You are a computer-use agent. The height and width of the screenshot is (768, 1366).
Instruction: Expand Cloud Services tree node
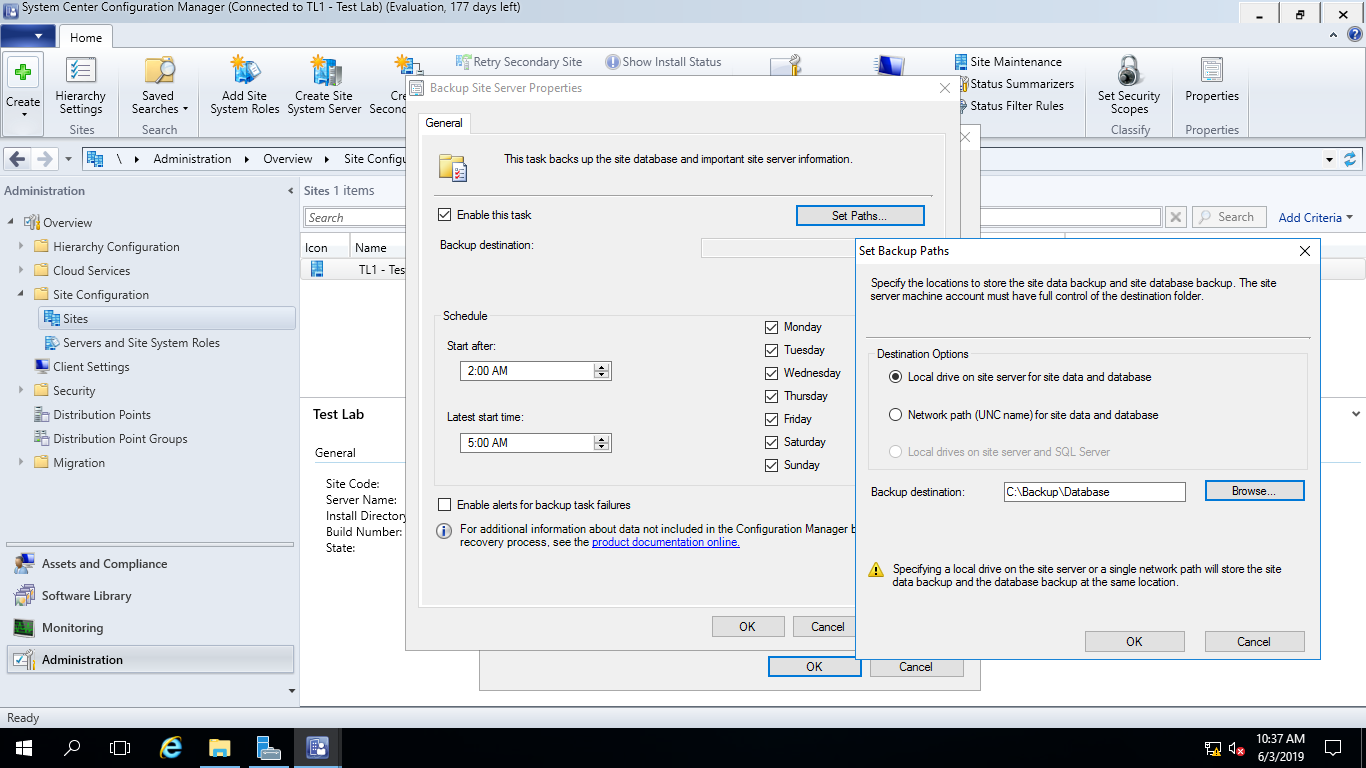point(21,271)
